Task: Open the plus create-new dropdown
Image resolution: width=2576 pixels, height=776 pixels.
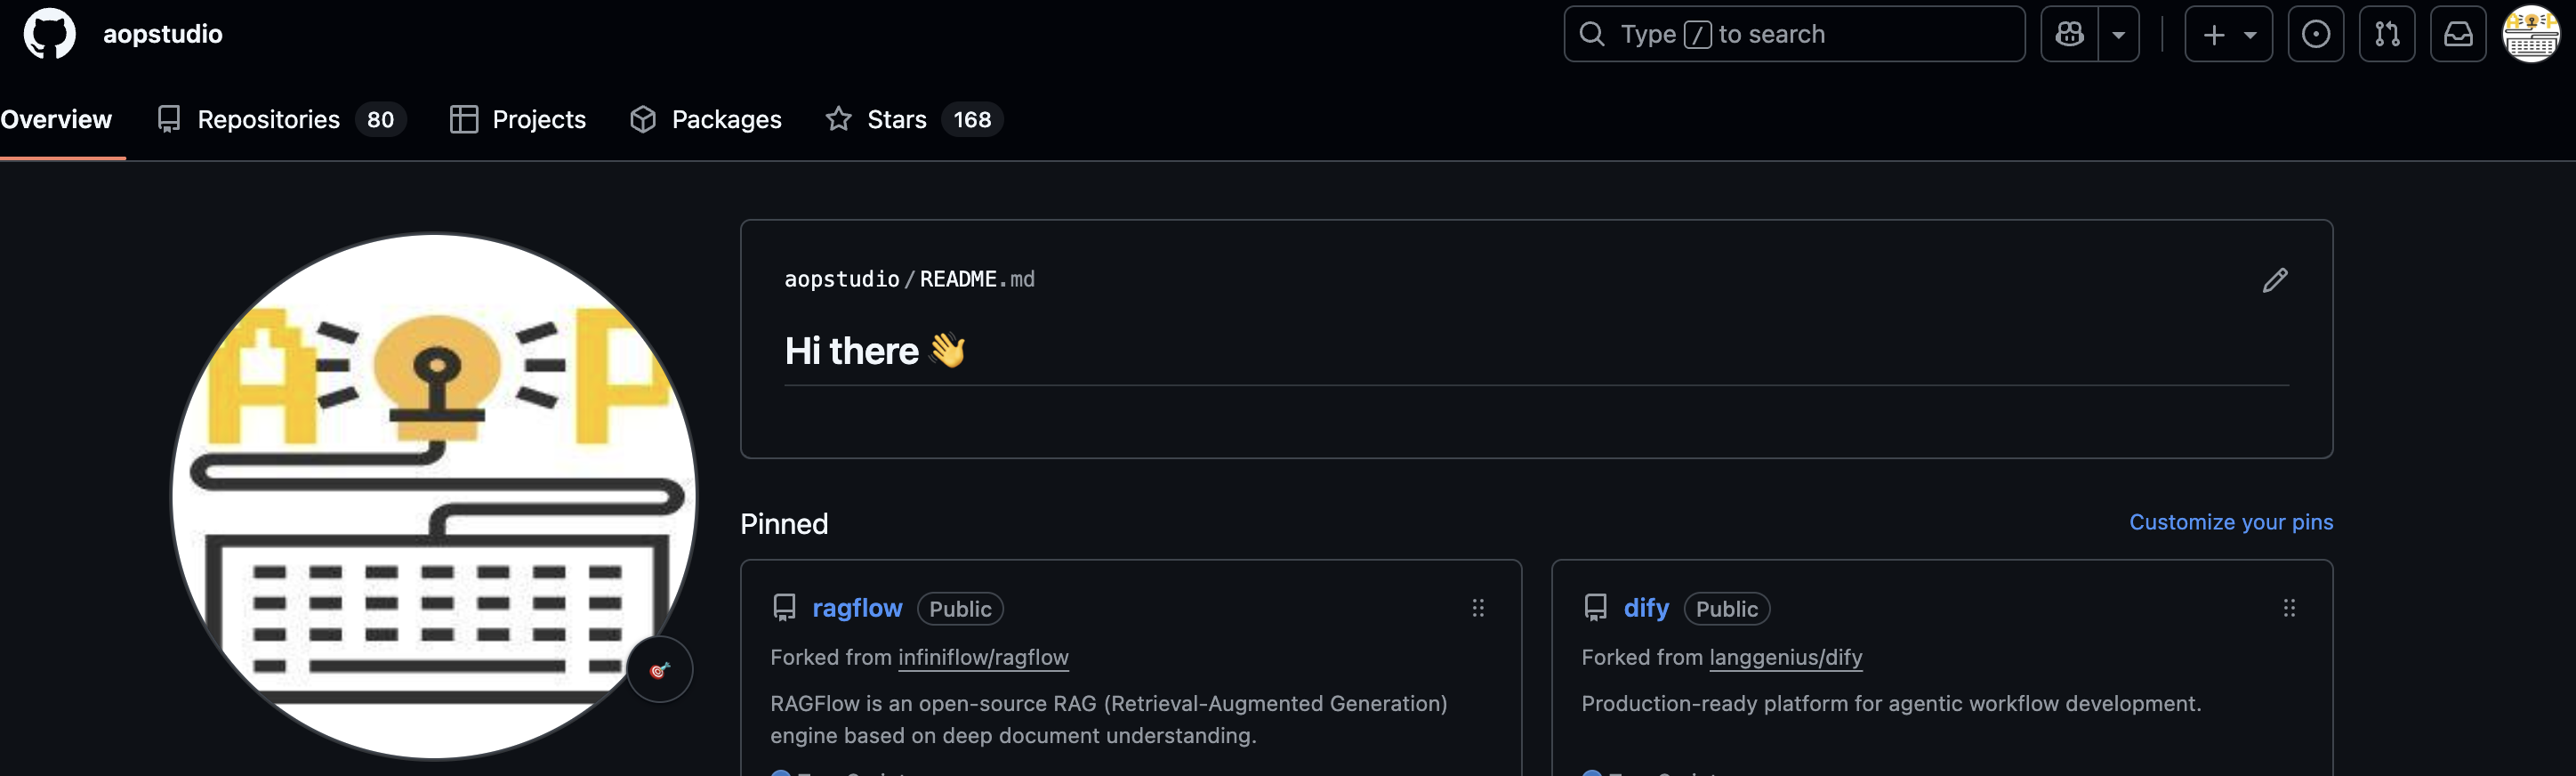Action: 2228,34
